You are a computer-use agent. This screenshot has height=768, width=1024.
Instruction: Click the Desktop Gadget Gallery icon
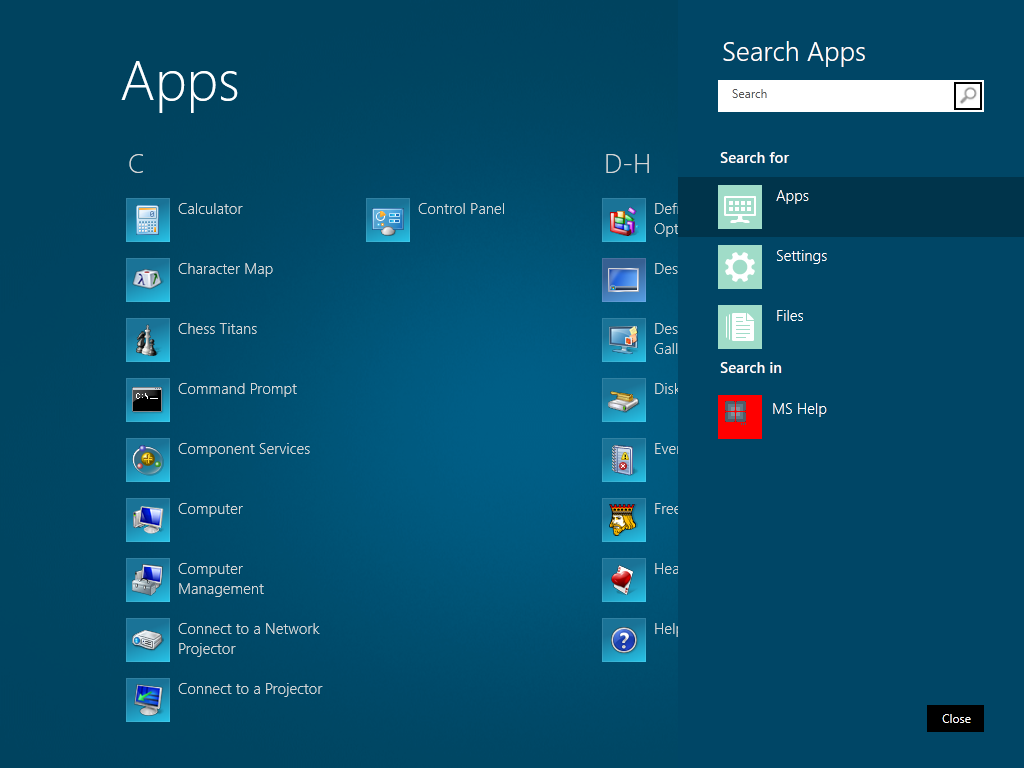coord(624,340)
